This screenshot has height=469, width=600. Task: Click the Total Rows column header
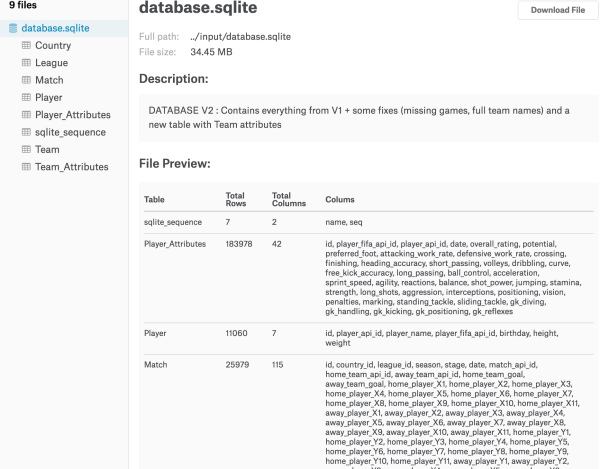[x=236, y=199]
